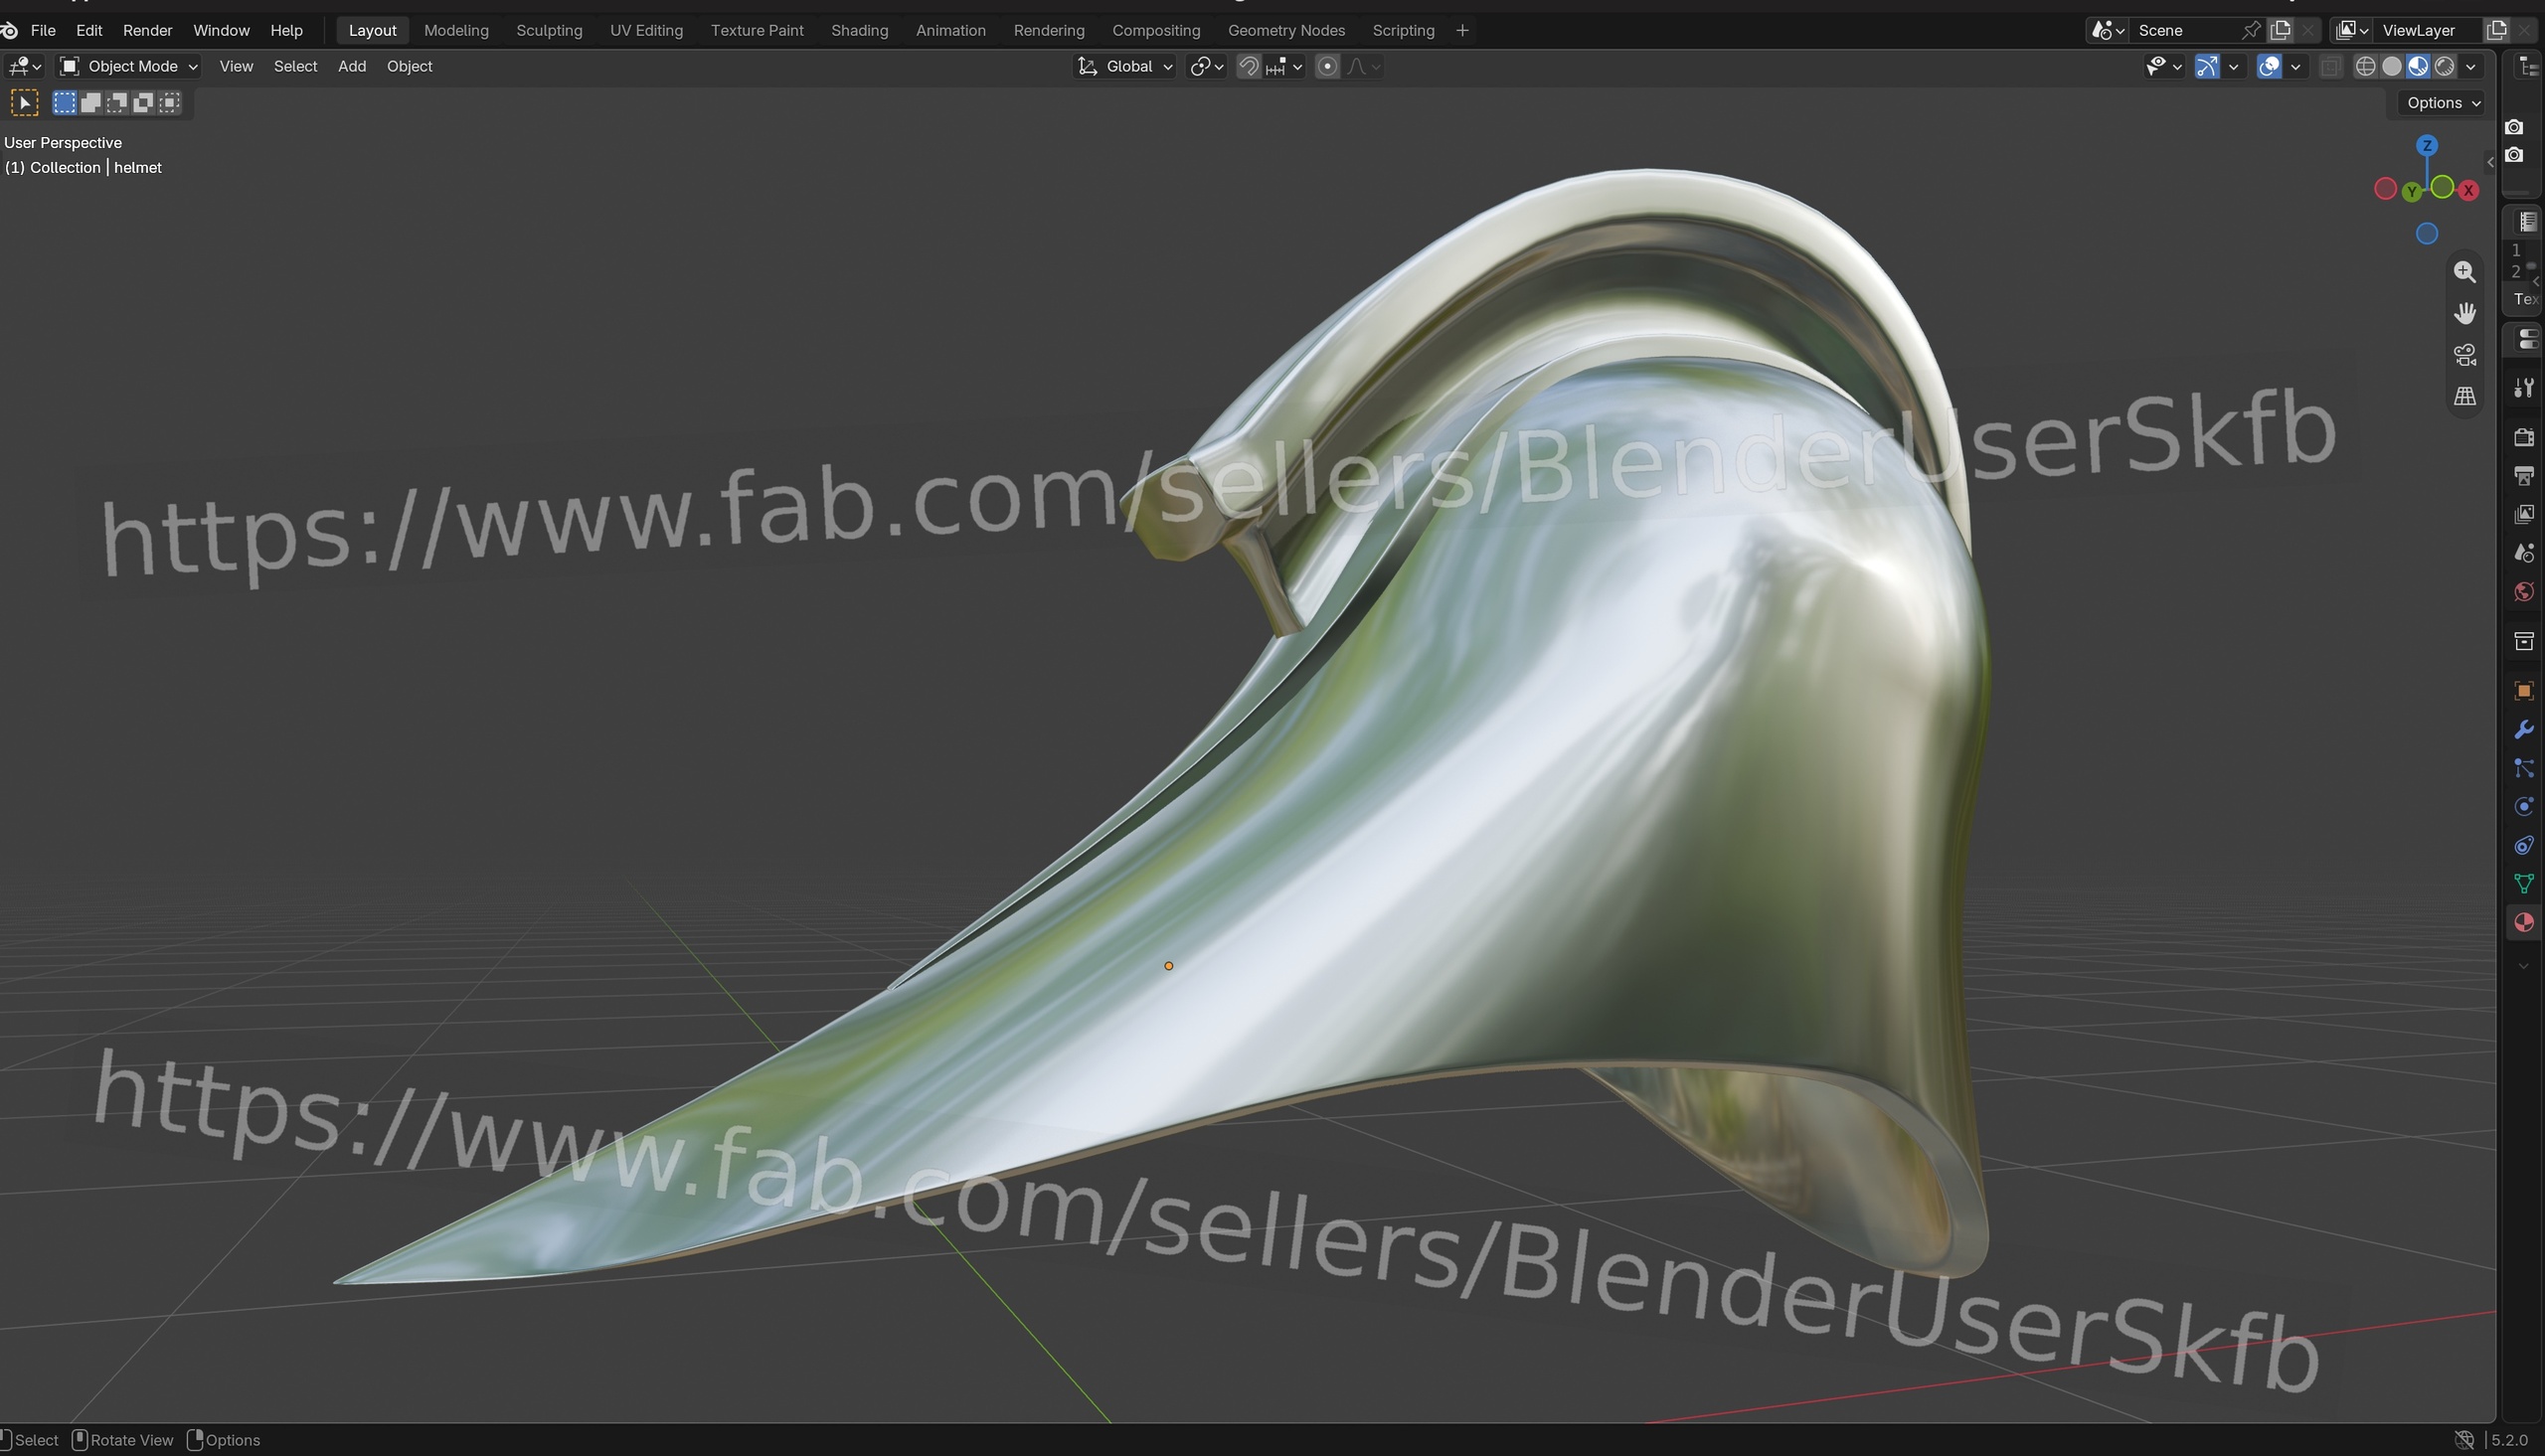
Task: Open the viewport Select menu
Action: [296, 66]
